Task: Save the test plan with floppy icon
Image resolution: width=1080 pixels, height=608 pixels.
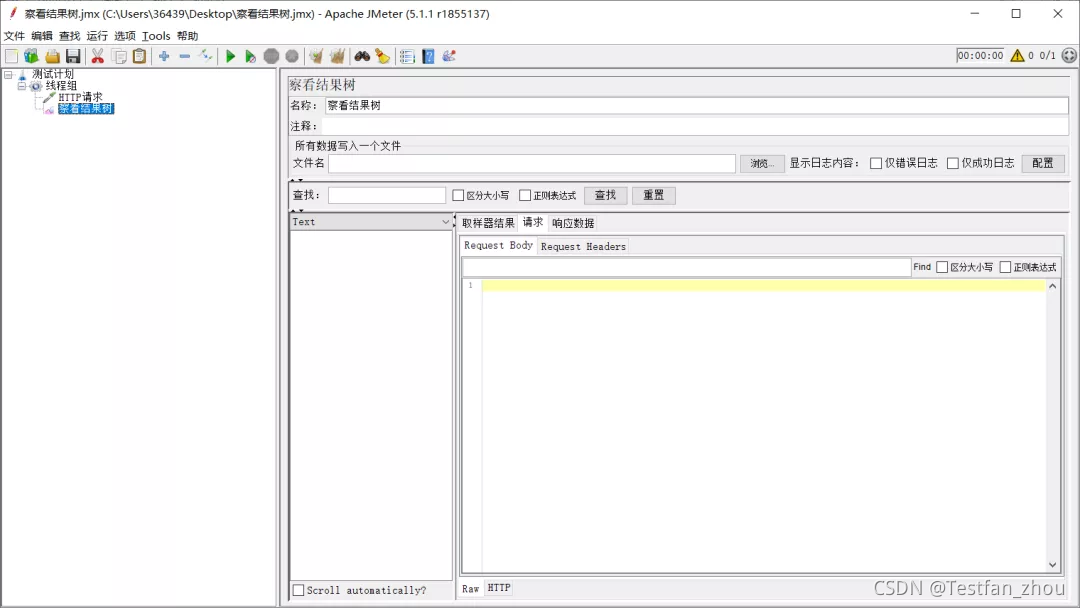Action: click(x=73, y=56)
